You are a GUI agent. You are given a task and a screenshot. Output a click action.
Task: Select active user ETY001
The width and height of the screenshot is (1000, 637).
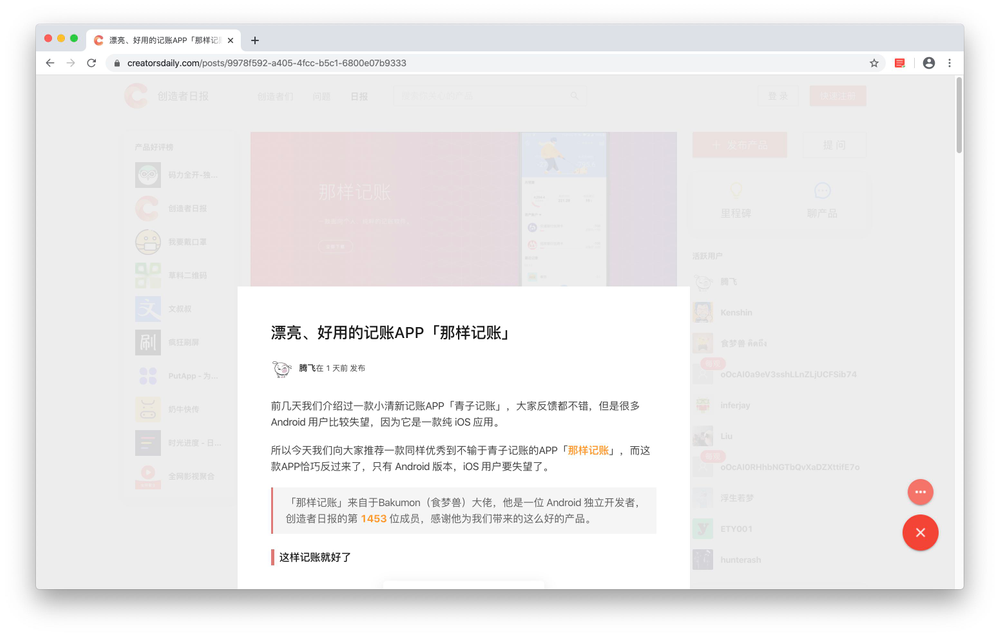736,529
